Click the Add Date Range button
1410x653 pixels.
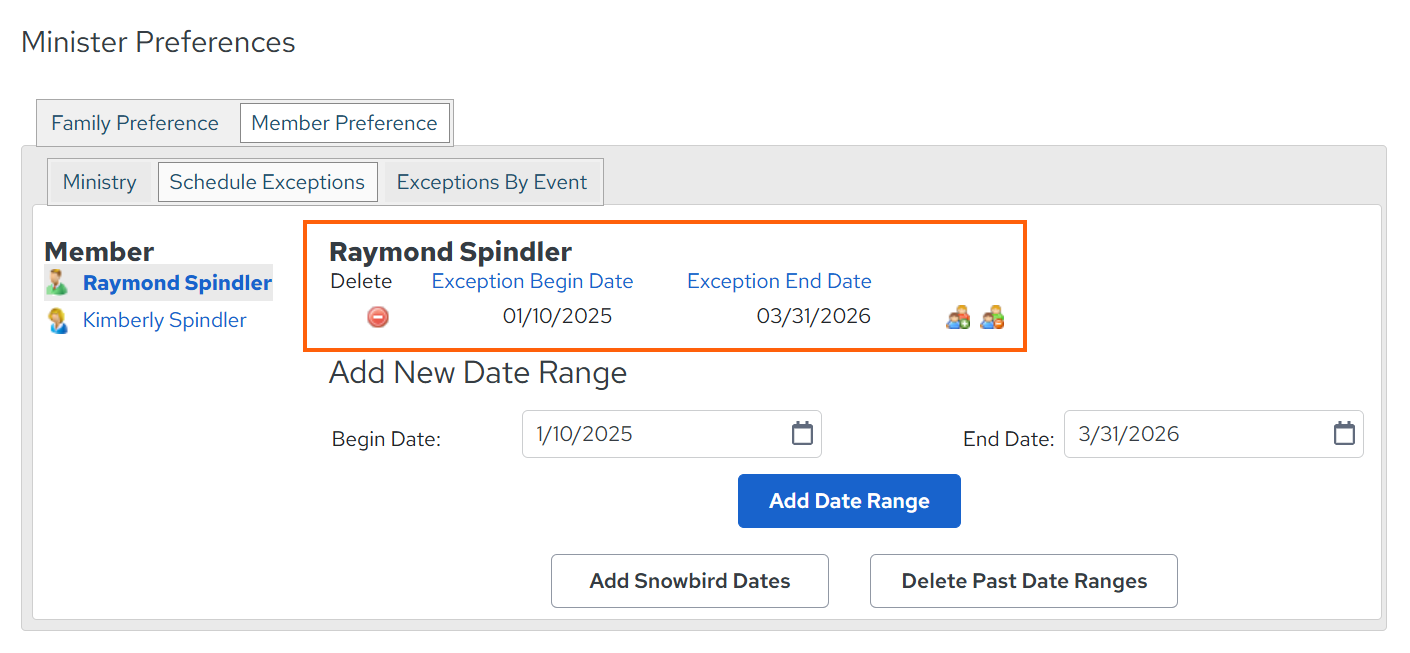[x=849, y=501]
